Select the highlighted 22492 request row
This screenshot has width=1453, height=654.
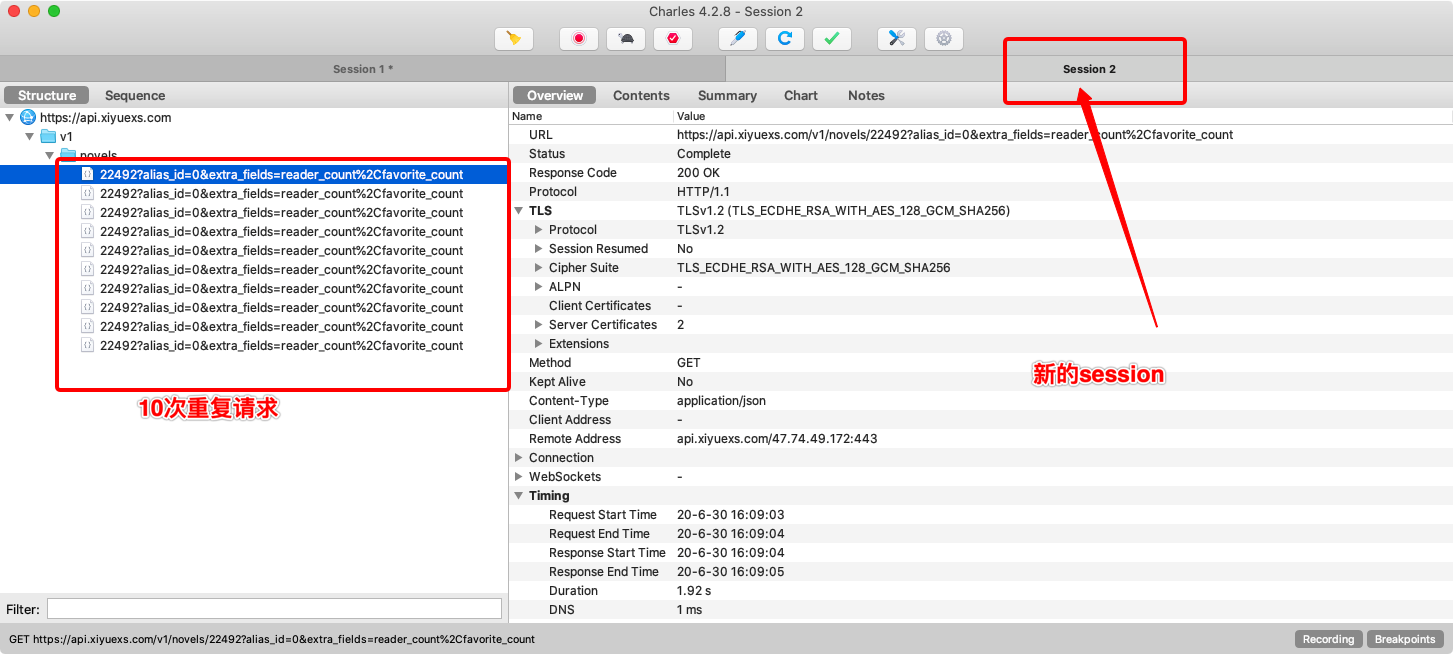[254, 174]
